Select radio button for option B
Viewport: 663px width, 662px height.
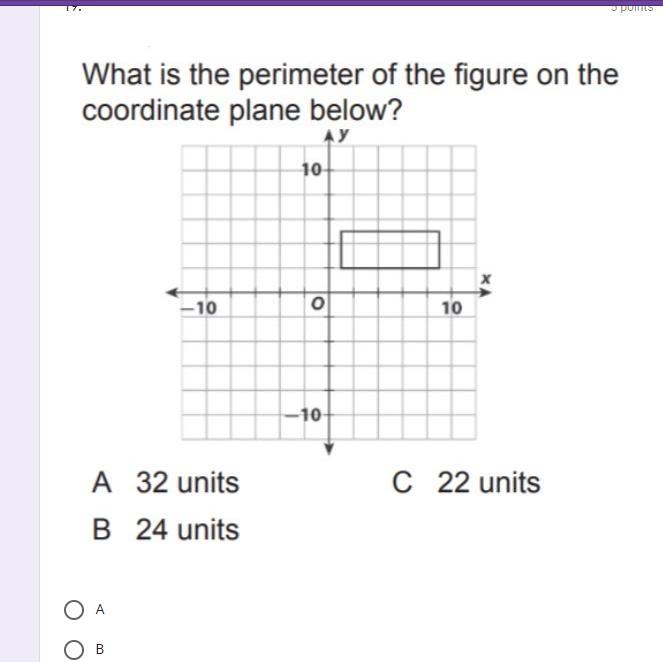[73, 651]
